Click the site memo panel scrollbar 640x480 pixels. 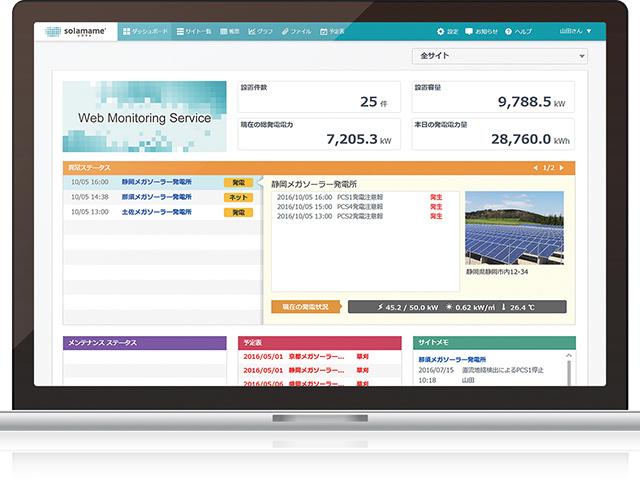pyautogui.click(x=569, y=369)
